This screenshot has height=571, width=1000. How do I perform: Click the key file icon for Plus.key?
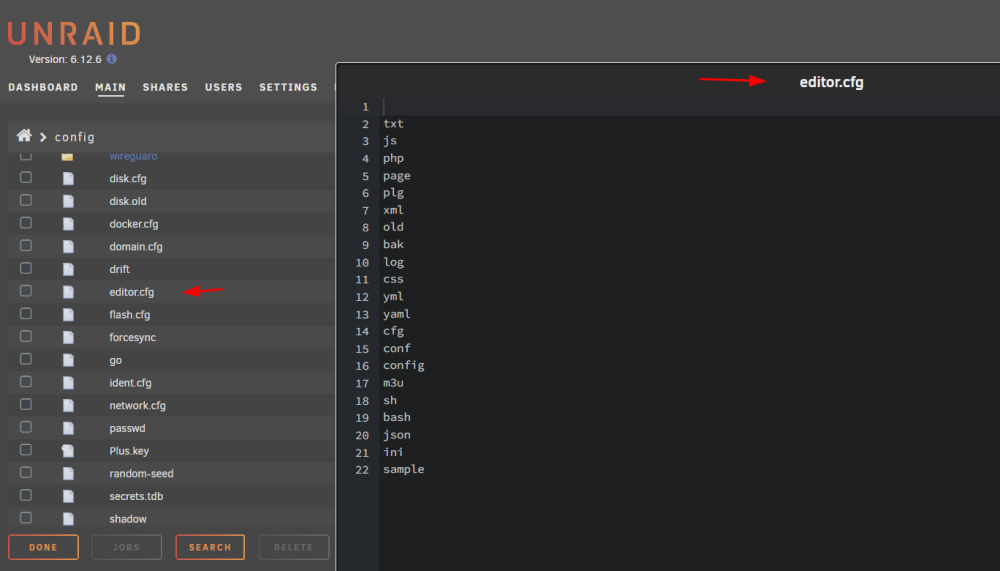(68, 450)
